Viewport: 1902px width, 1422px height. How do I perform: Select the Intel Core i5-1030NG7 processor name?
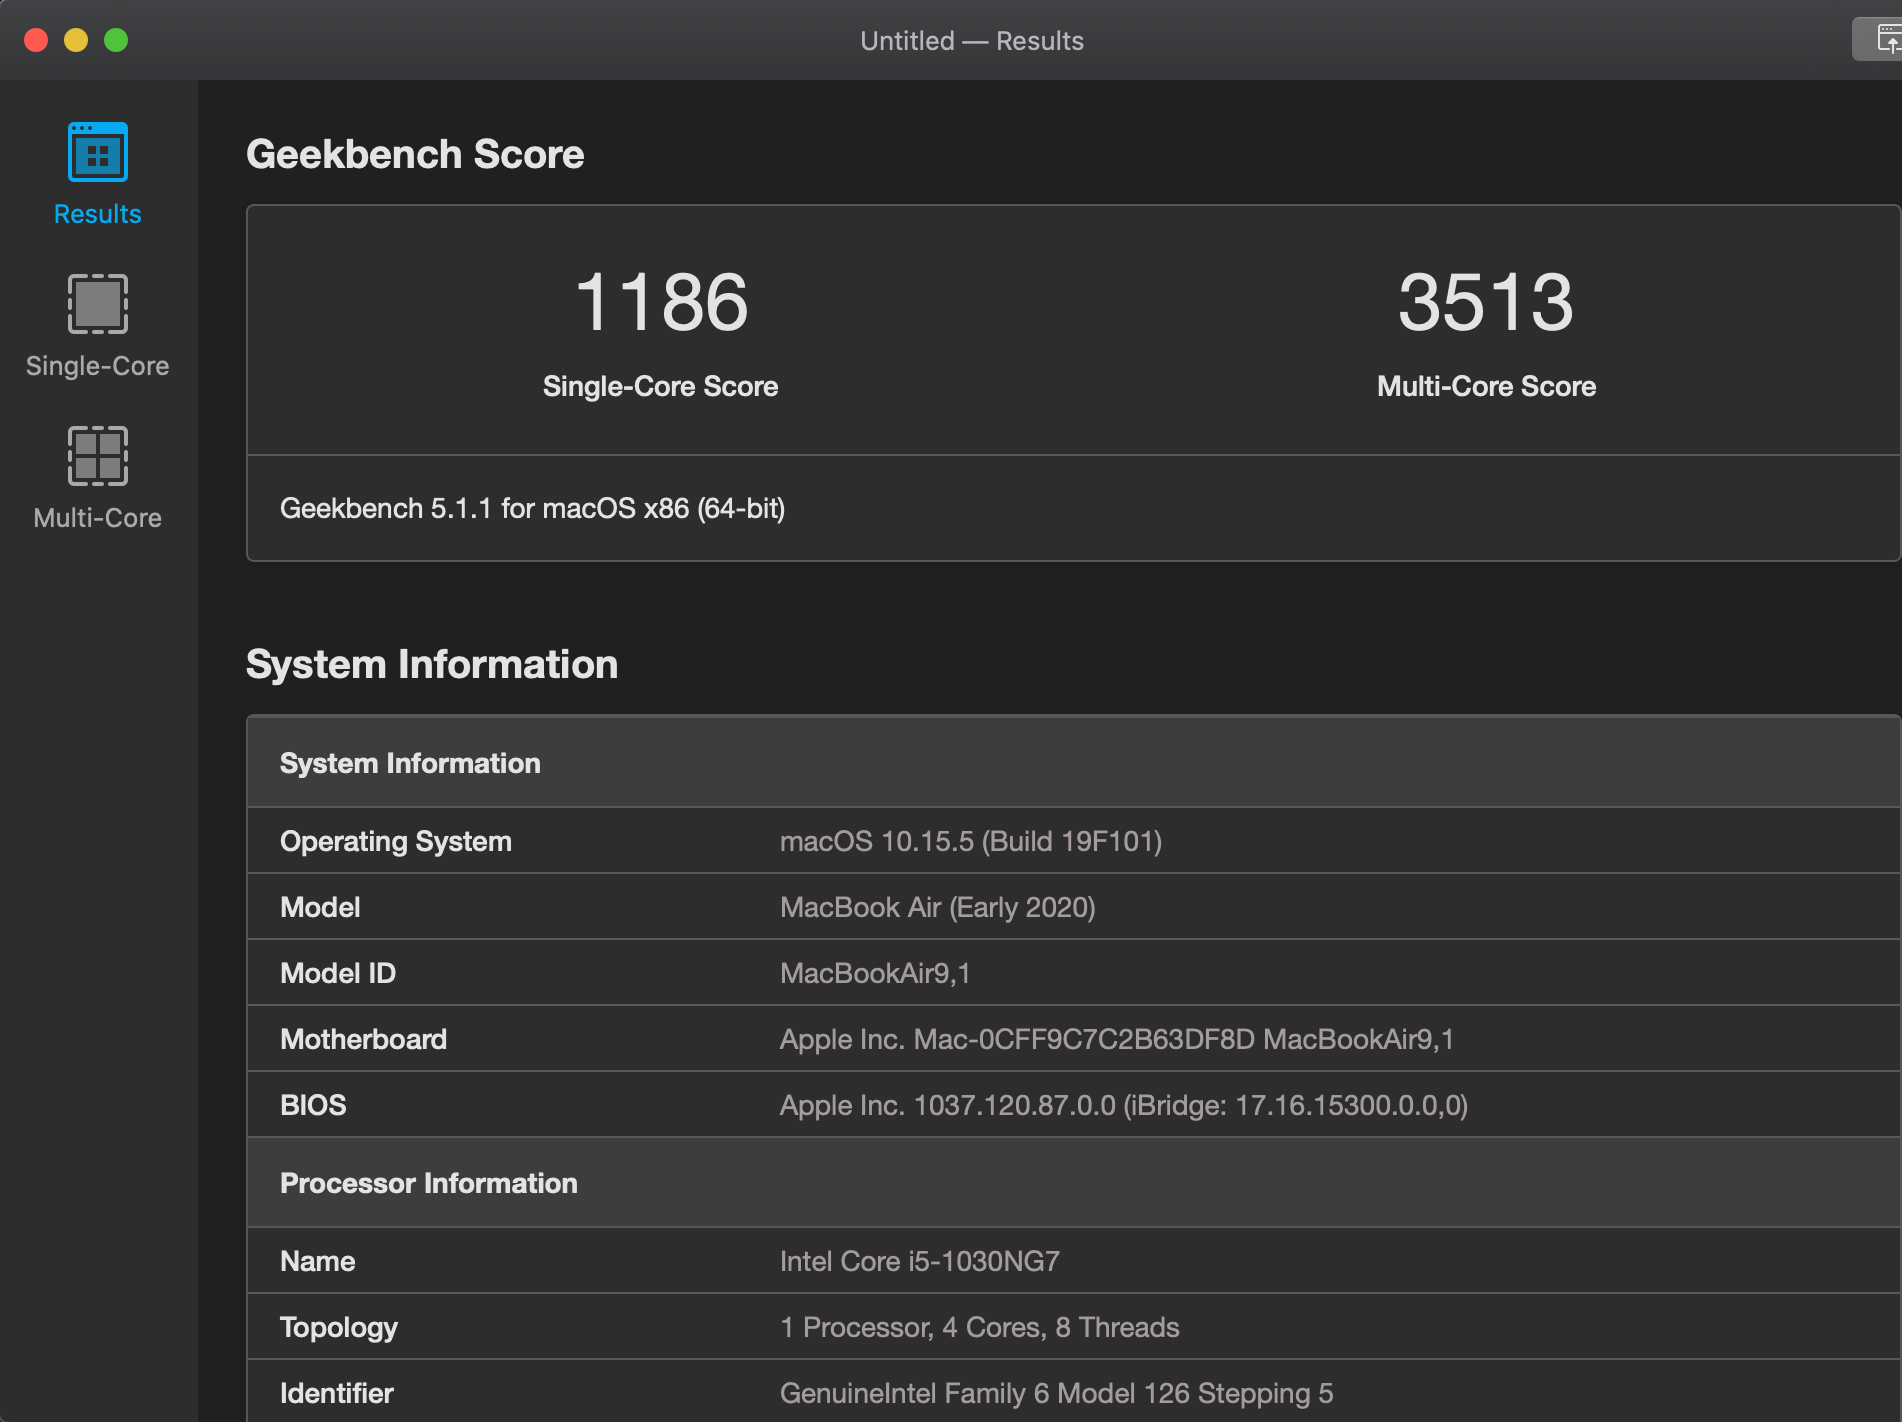click(x=919, y=1261)
